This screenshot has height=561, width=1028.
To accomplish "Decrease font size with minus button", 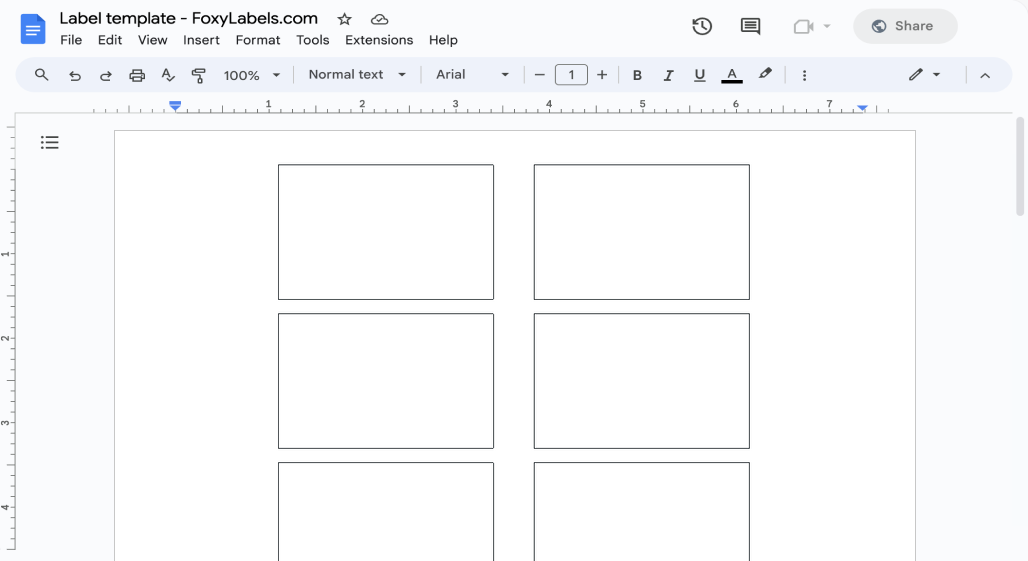I will [x=540, y=75].
